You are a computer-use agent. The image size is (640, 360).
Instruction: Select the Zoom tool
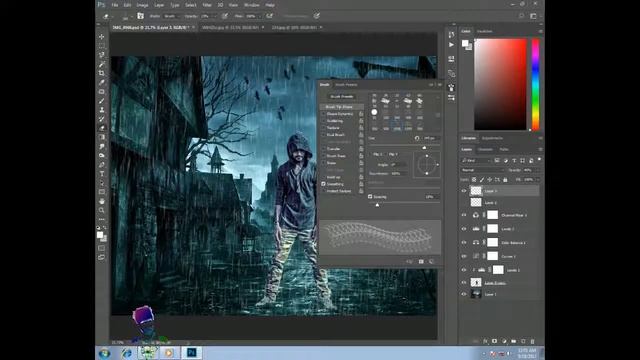tap(102, 210)
